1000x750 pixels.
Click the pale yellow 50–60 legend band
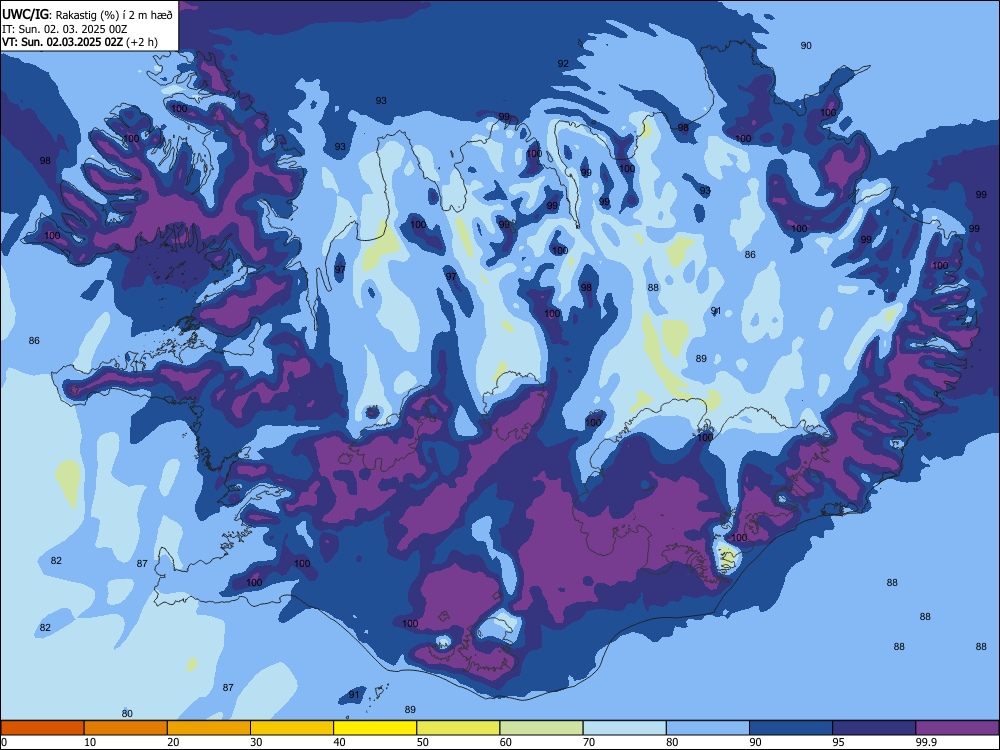(x=458, y=728)
